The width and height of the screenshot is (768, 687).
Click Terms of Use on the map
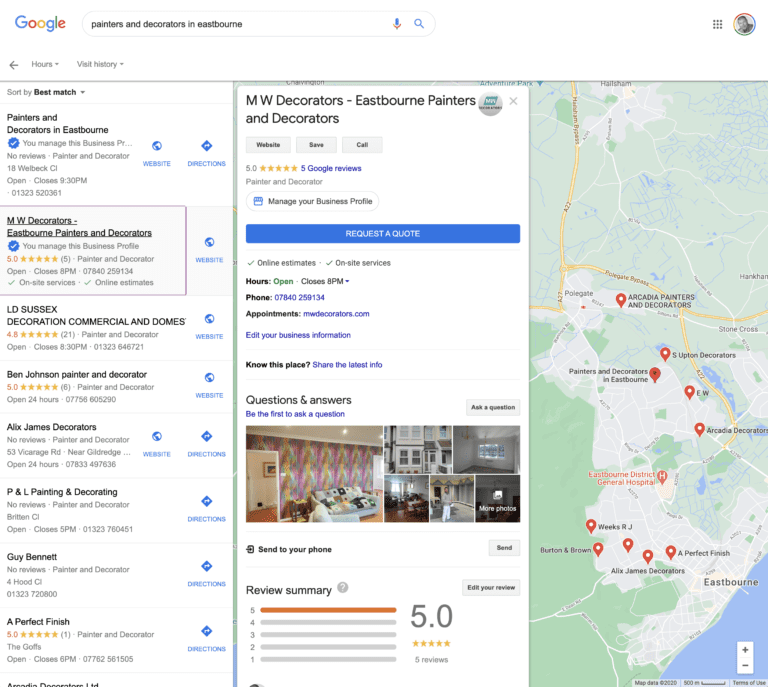coord(749,683)
